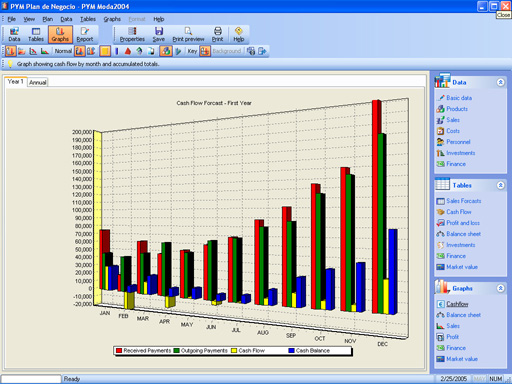Open Balance sheet graph link
Screen dimensions: 512x384
tap(463, 315)
